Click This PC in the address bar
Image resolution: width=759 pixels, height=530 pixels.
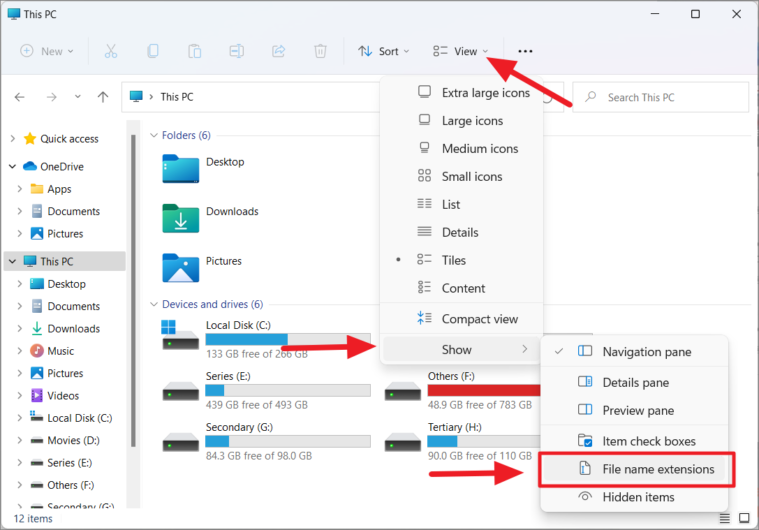177,97
